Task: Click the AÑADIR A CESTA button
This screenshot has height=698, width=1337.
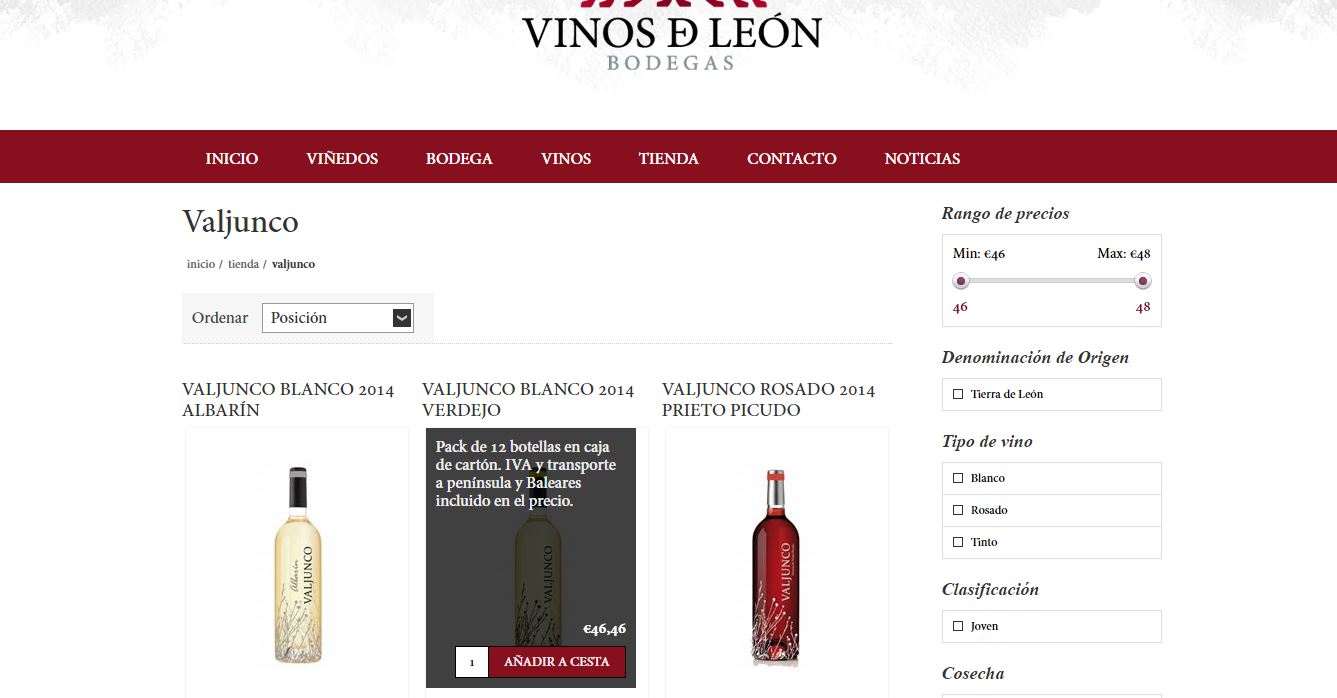Action: [x=557, y=662]
